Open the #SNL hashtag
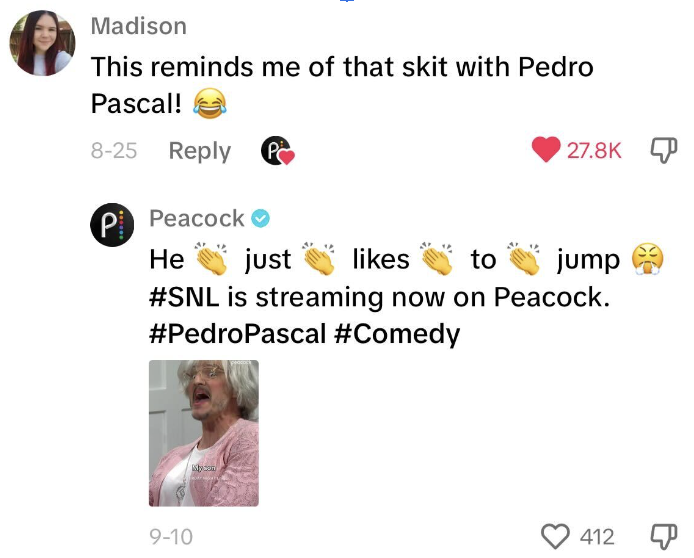The image size is (694, 558). tap(184, 296)
